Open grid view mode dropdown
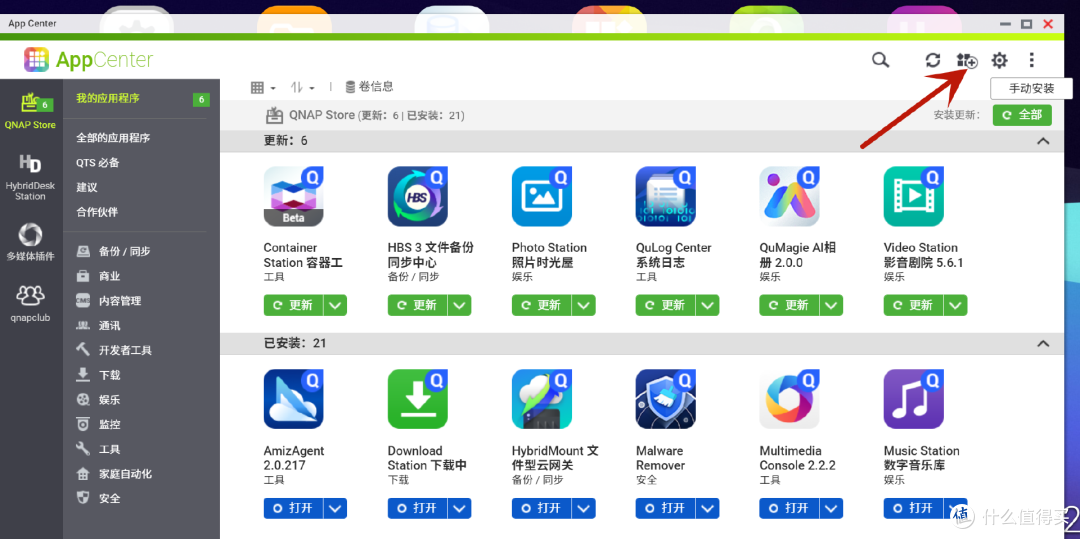 click(263, 87)
